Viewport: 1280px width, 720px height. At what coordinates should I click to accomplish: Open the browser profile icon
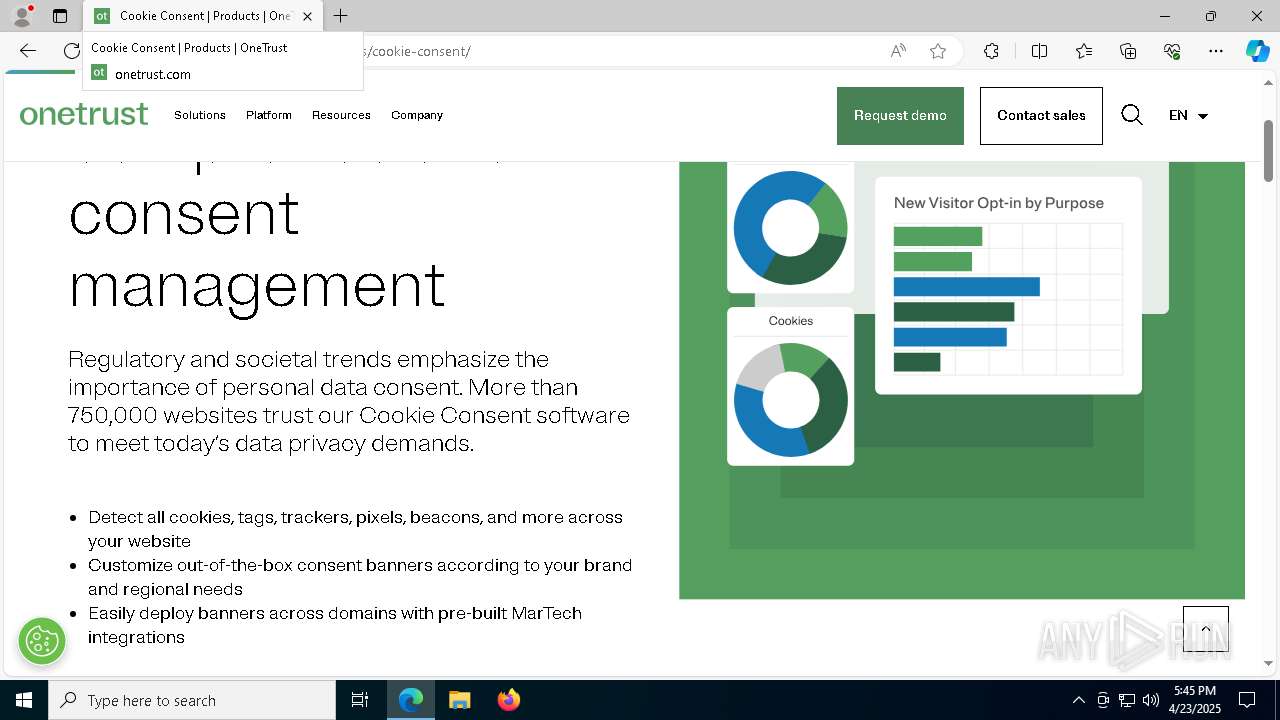22,16
